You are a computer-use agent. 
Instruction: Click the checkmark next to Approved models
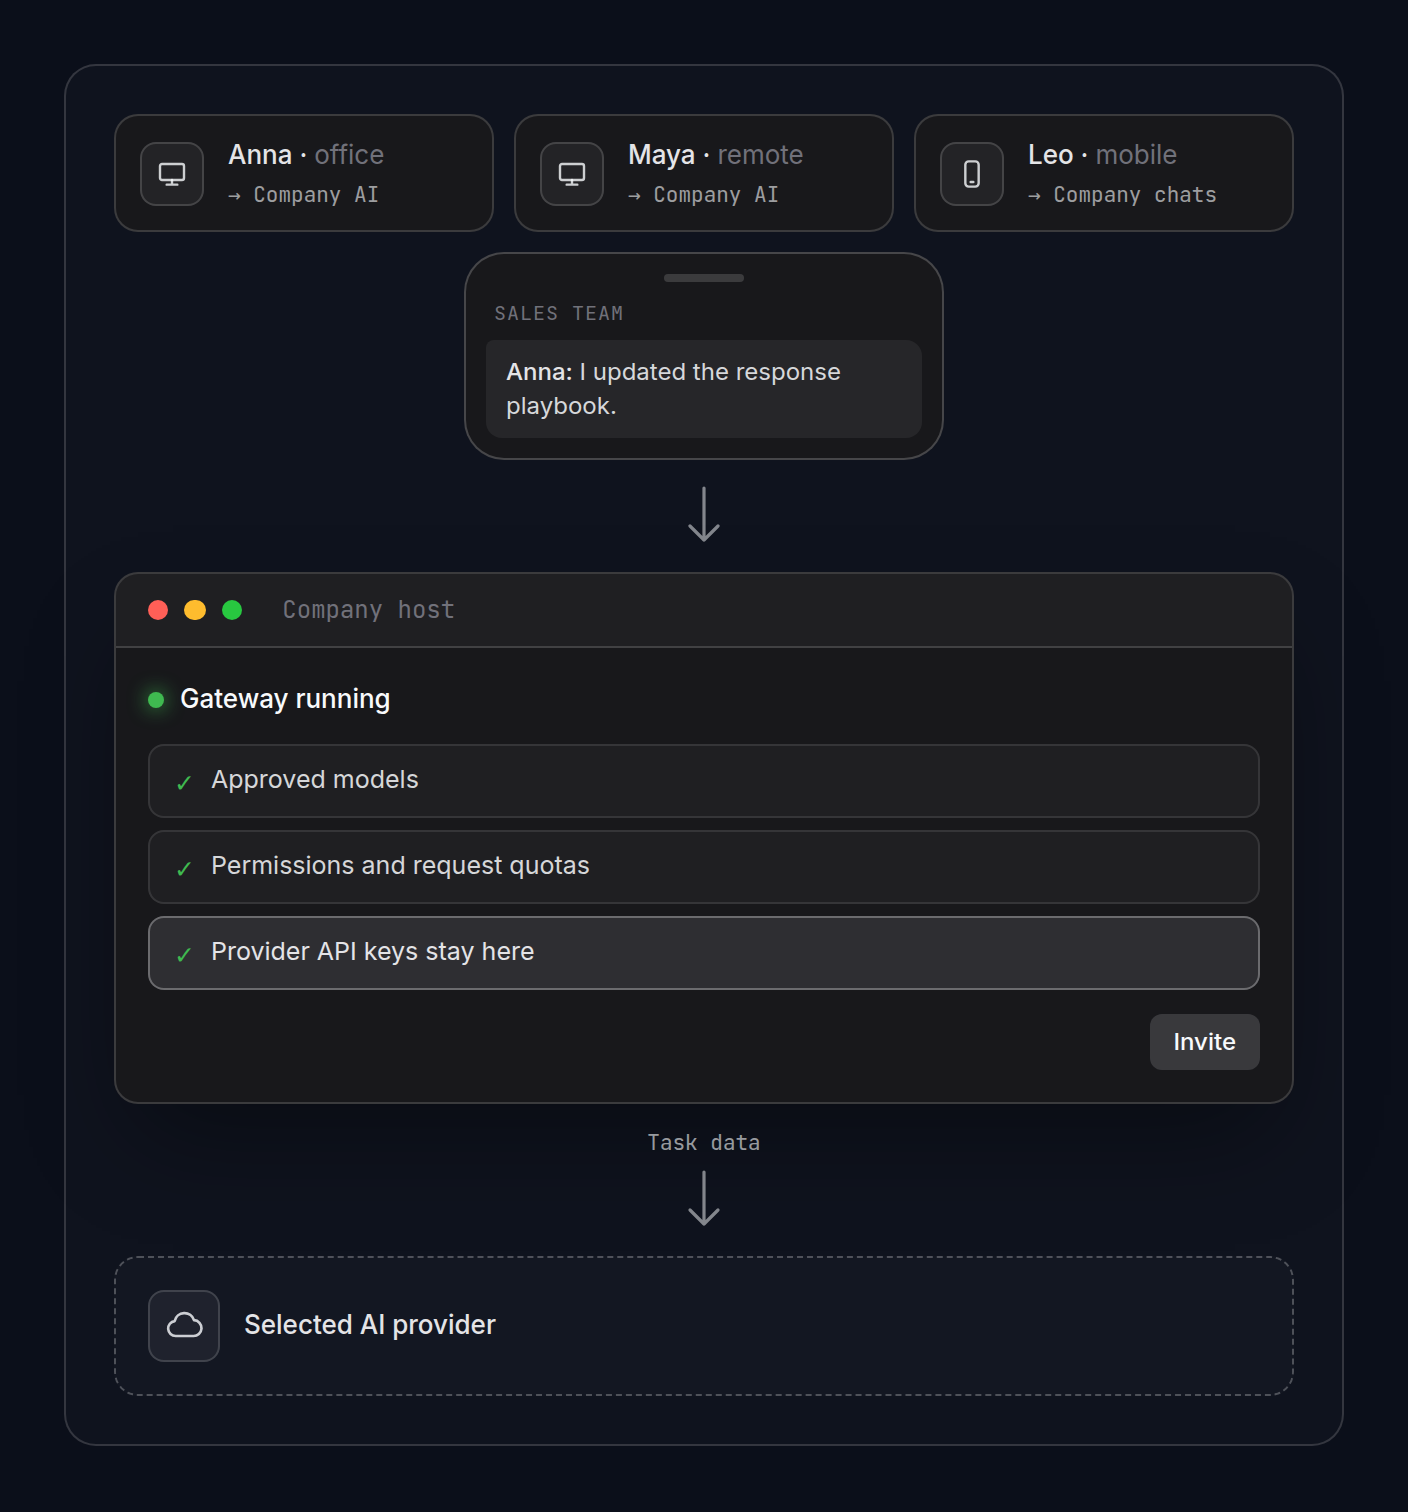(x=184, y=782)
